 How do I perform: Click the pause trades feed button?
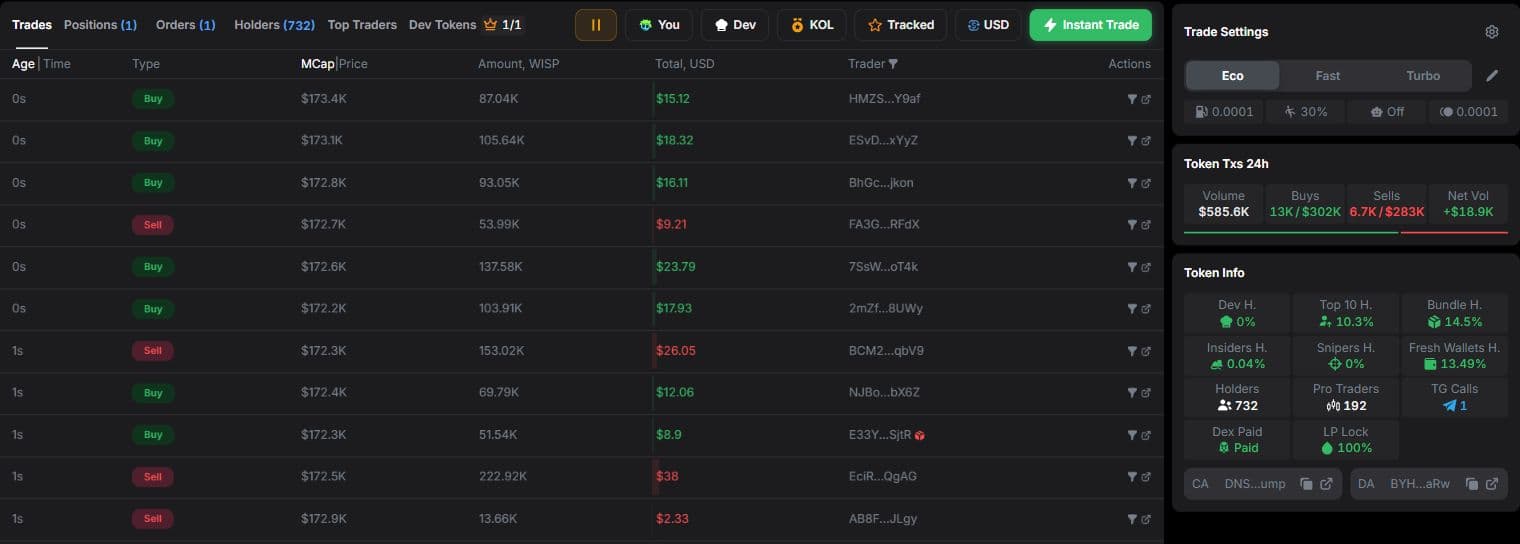pos(596,25)
